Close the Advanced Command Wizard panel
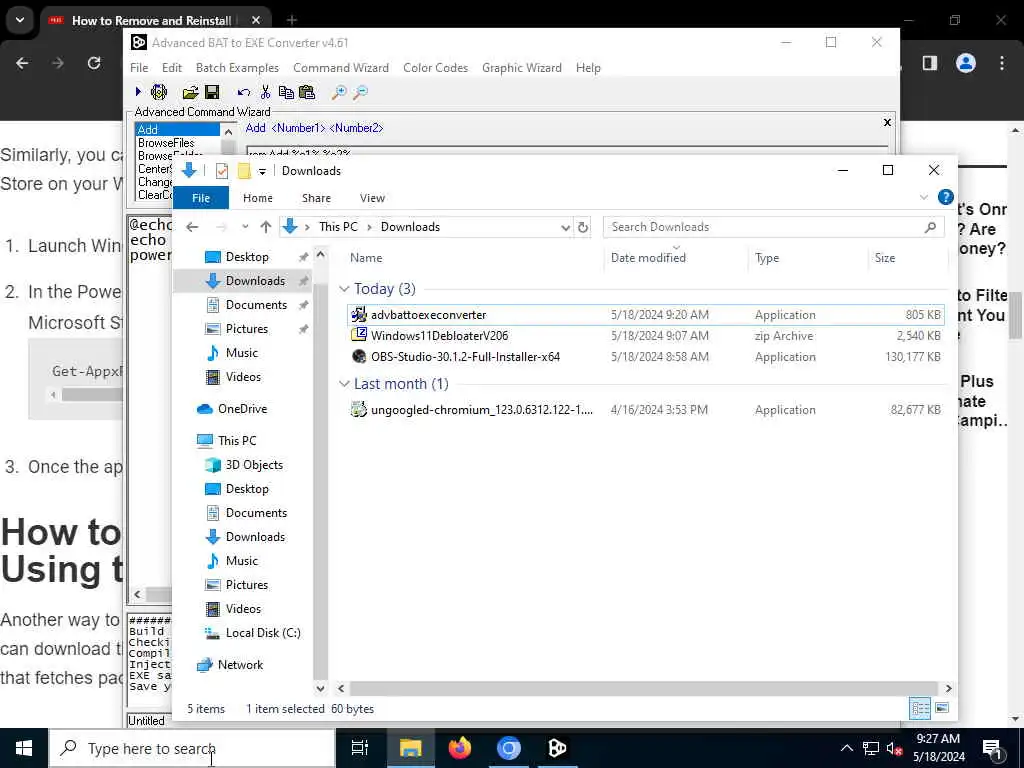 coord(887,122)
